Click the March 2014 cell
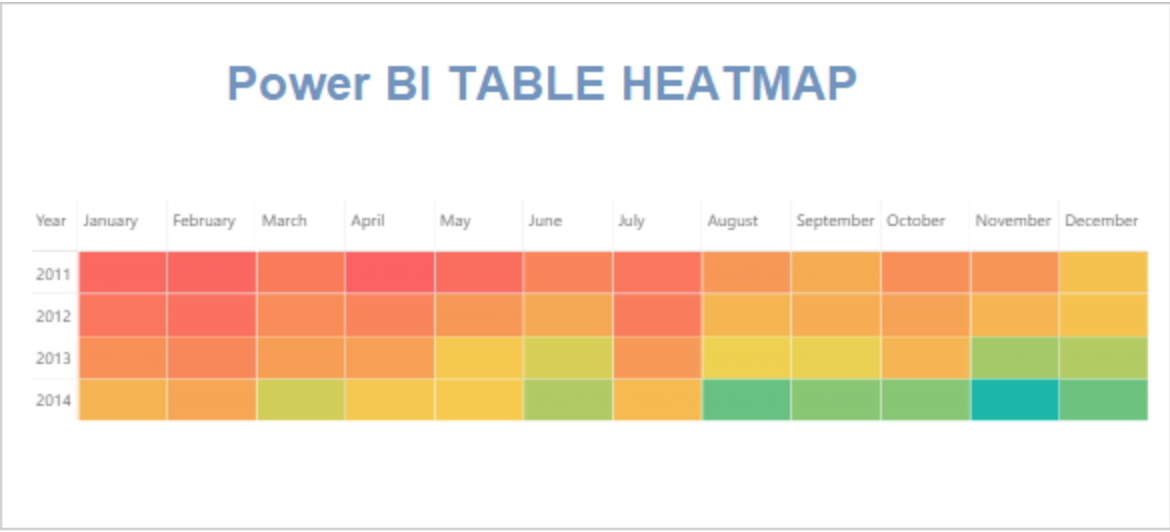Image resolution: width=1170 pixels, height=532 pixels. pyautogui.click(x=301, y=400)
